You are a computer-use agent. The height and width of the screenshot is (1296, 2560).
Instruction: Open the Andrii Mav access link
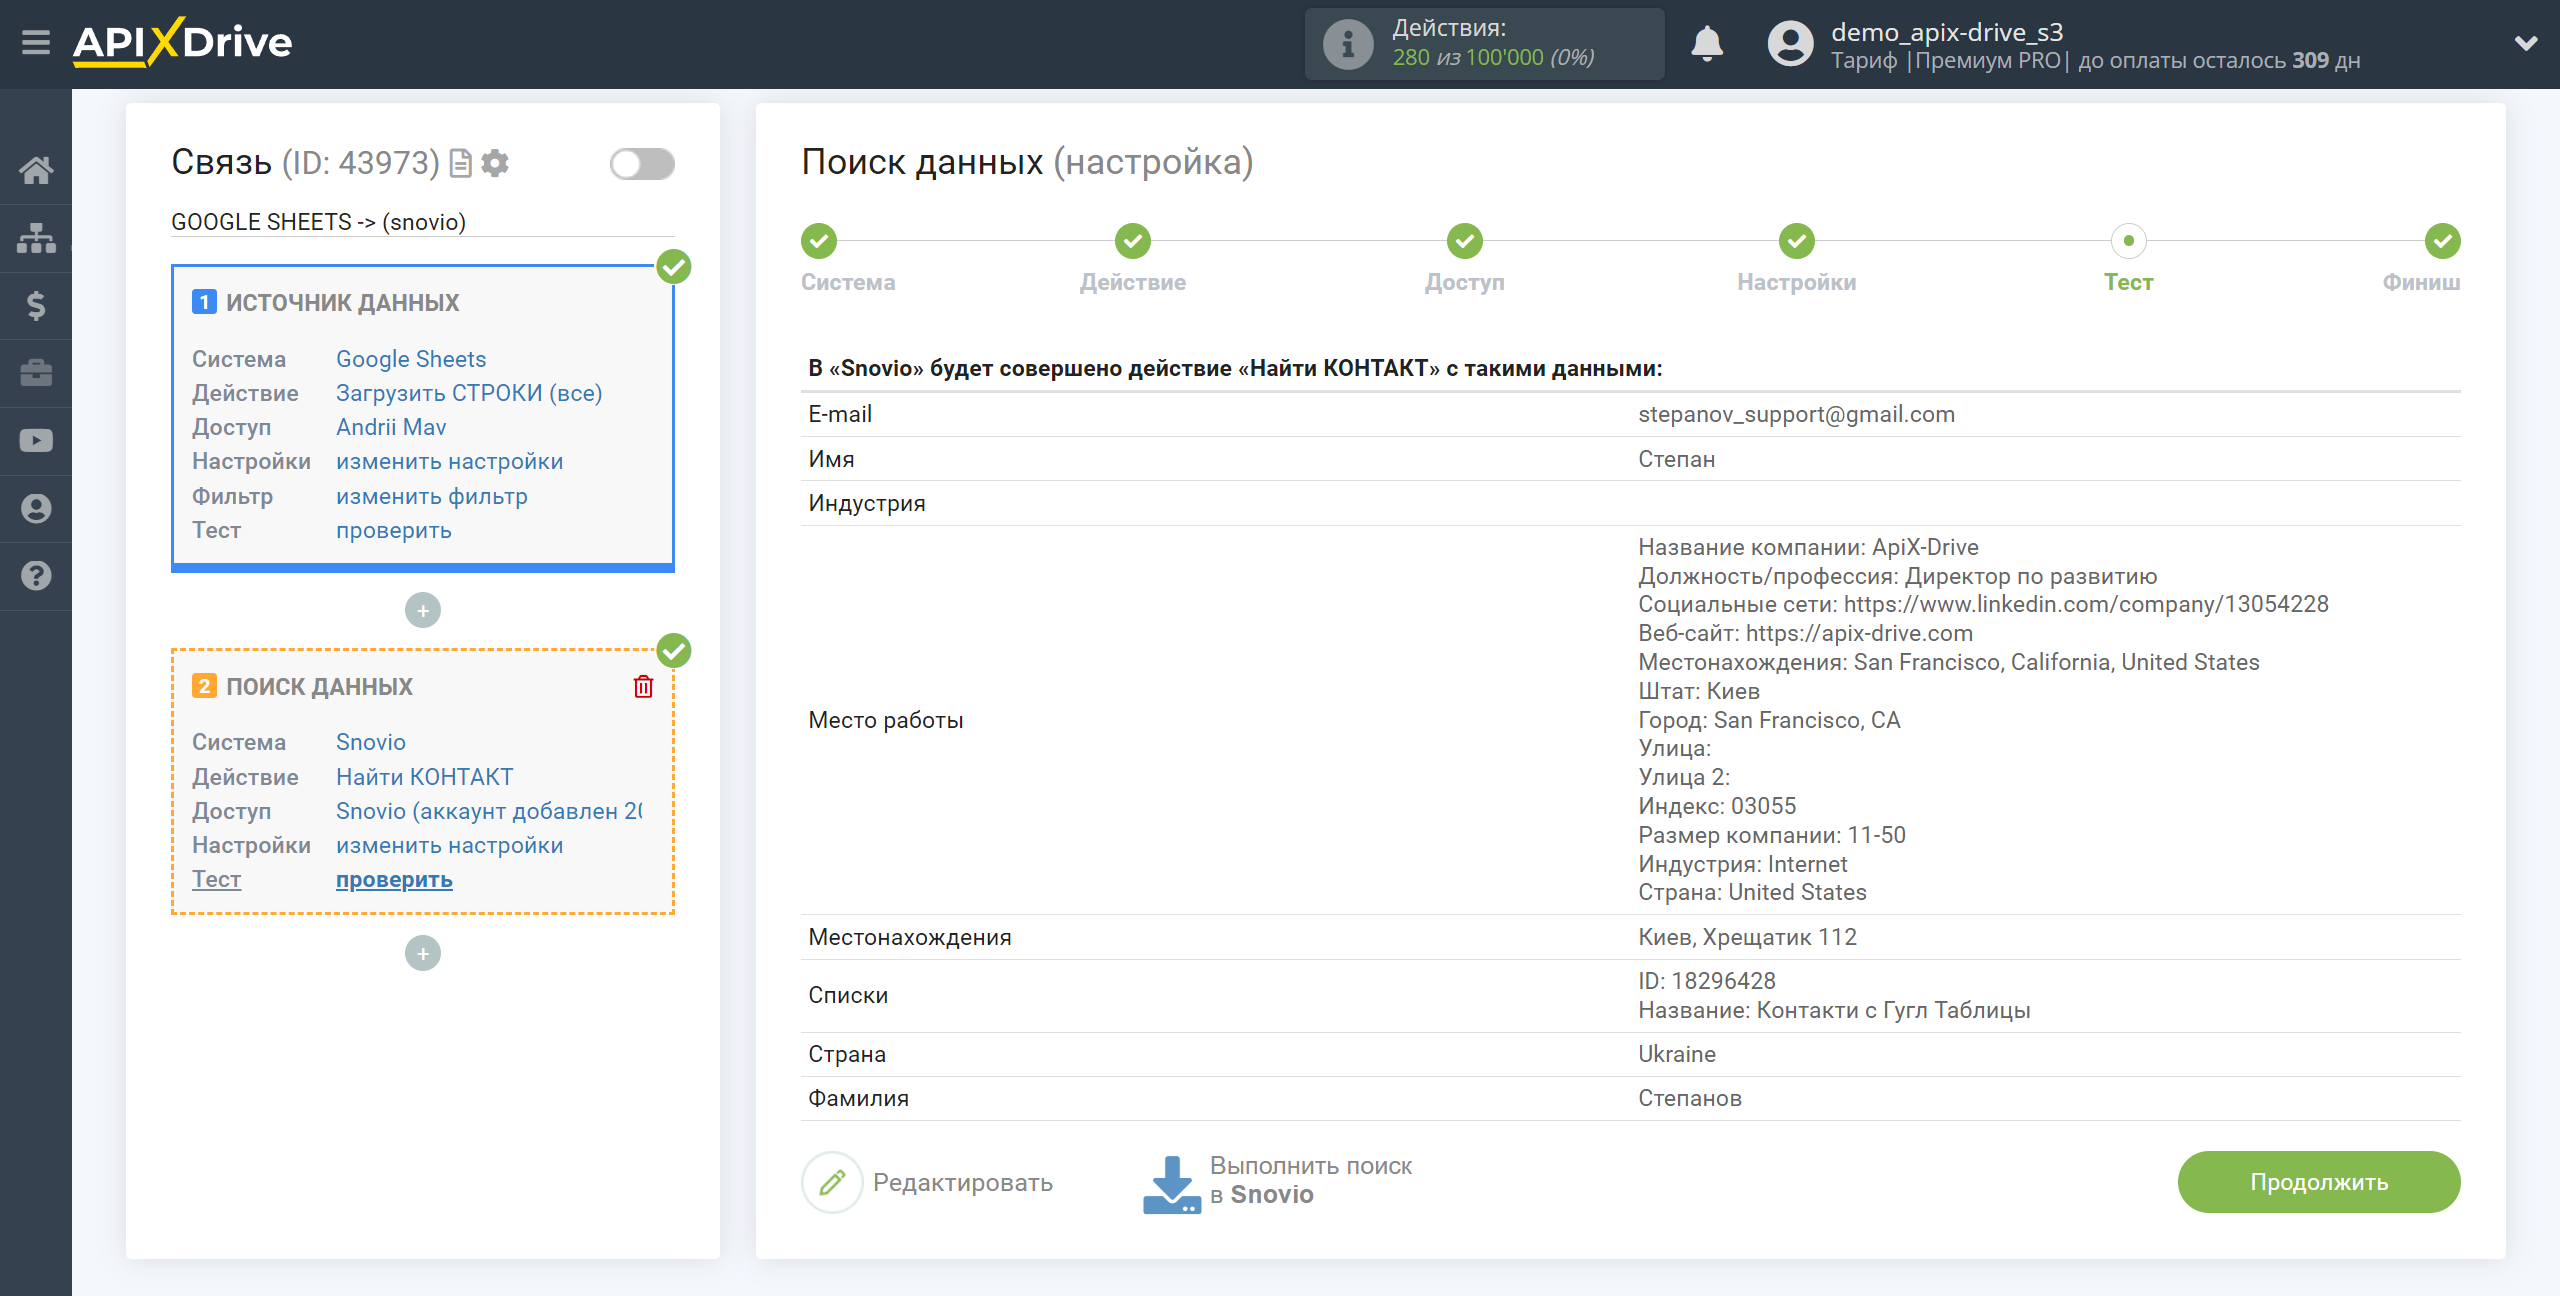(391, 427)
